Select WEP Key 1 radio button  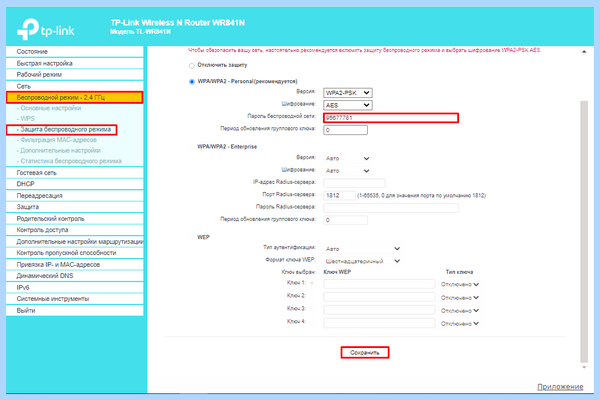pyautogui.click(x=312, y=283)
